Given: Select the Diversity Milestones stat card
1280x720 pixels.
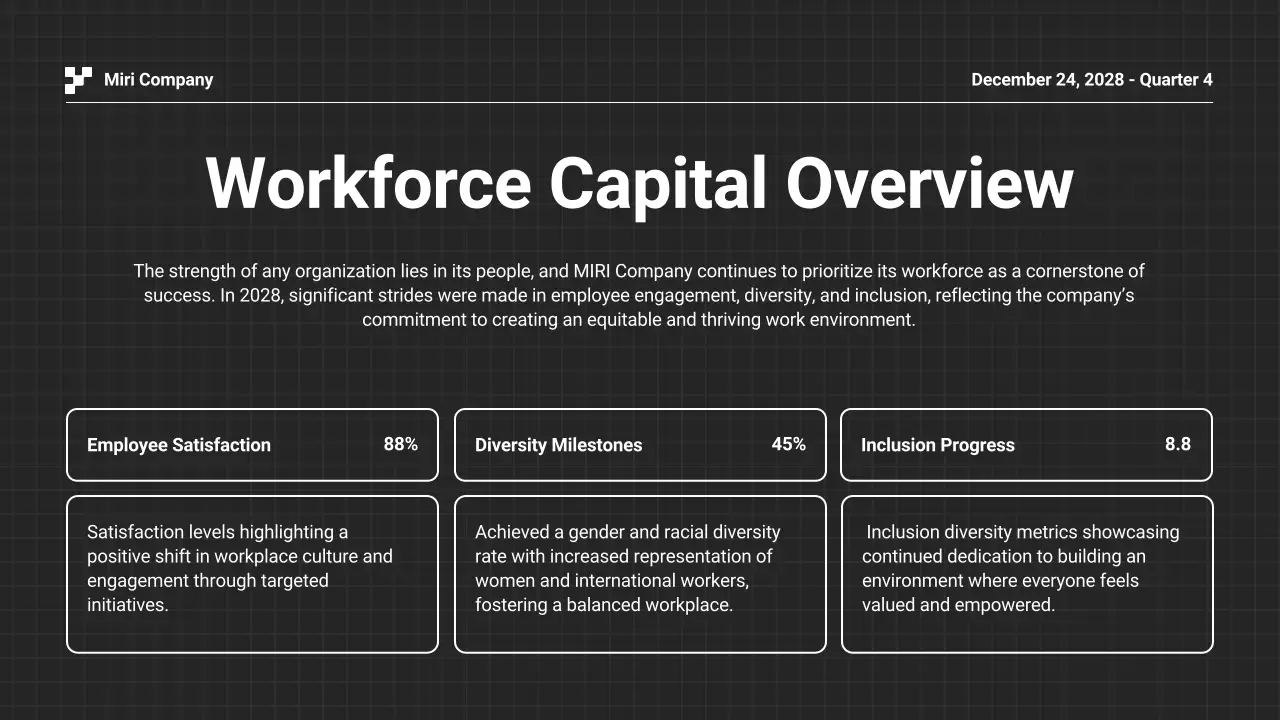Looking at the screenshot, I should click(640, 444).
